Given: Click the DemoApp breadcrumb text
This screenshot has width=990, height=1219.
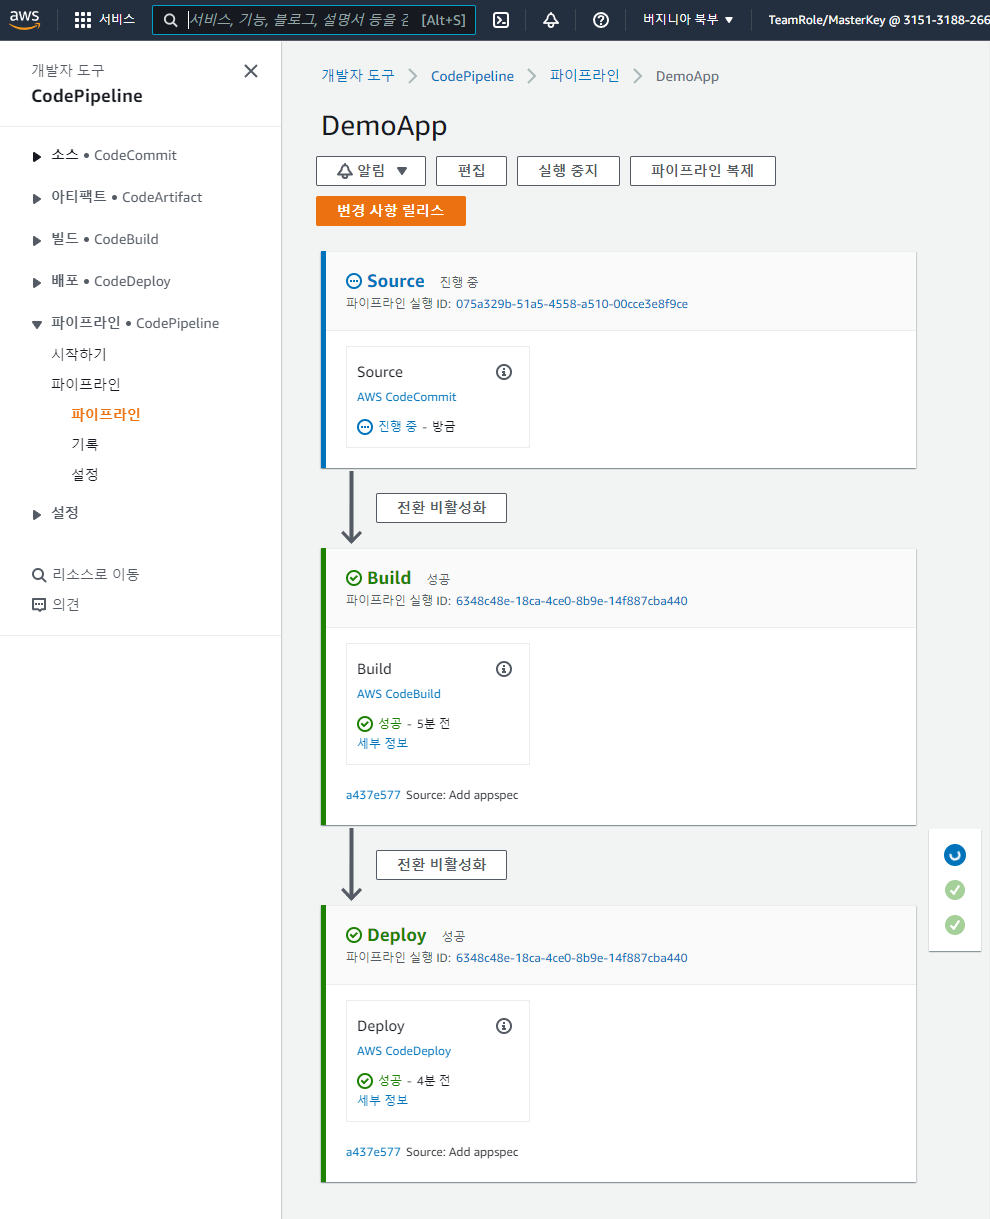Looking at the screenshot, I should [687, 76].
